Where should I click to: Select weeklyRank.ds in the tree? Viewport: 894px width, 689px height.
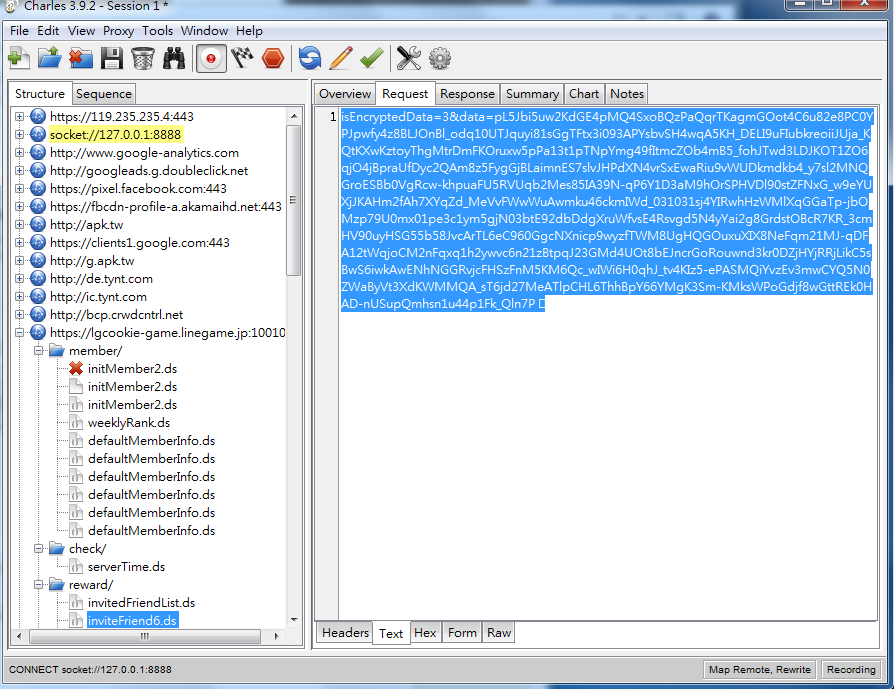coord(128,423)
